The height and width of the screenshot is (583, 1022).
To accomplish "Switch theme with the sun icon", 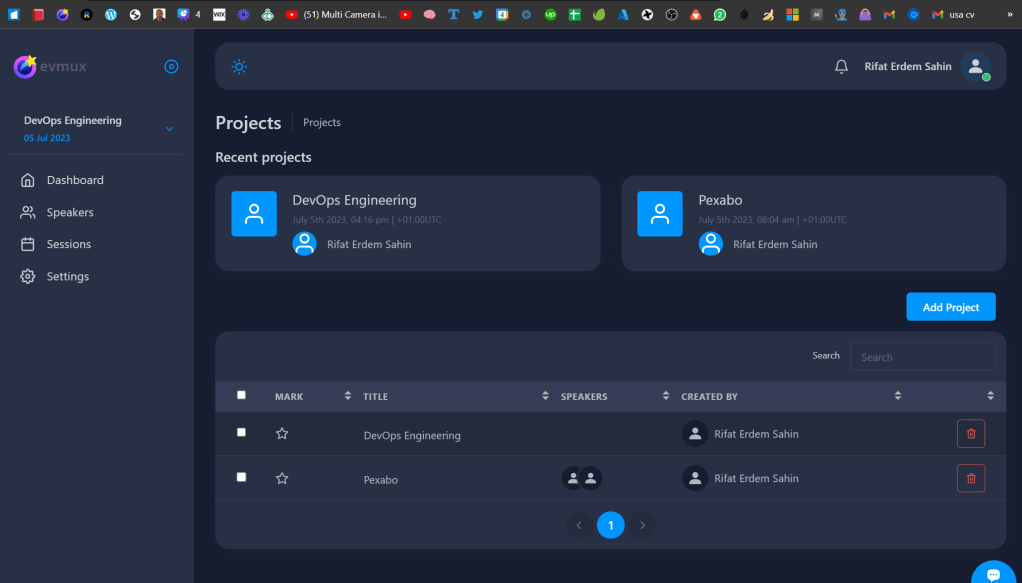I will [x=239, y=67].
